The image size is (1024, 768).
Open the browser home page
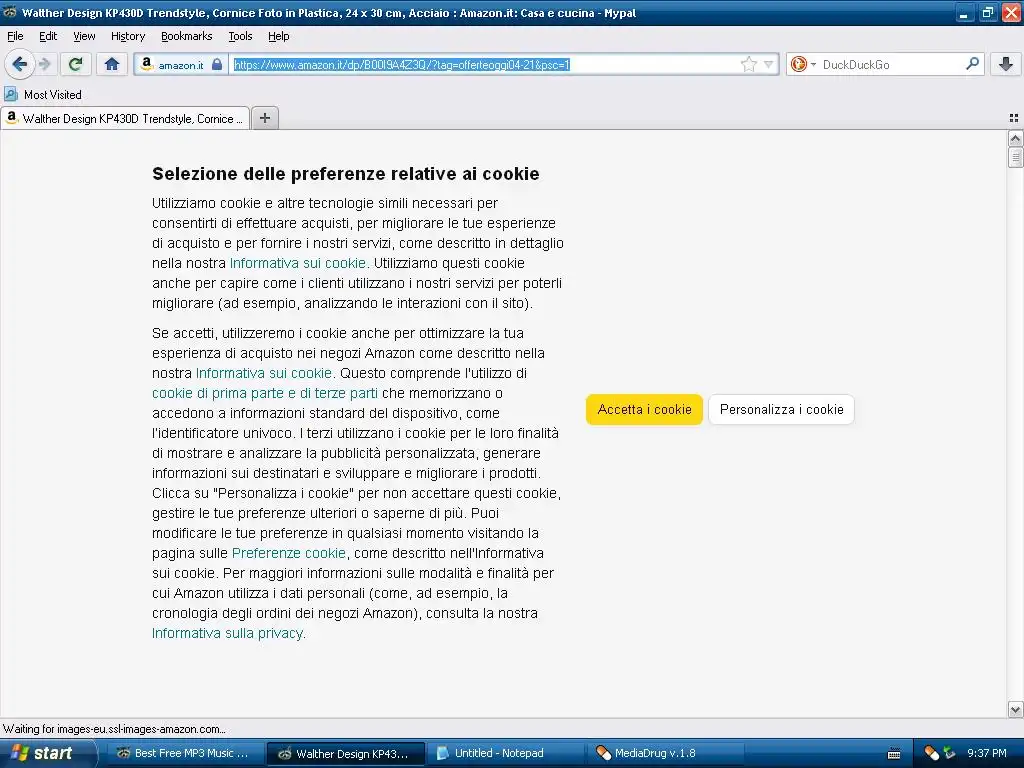pos(112,64)
